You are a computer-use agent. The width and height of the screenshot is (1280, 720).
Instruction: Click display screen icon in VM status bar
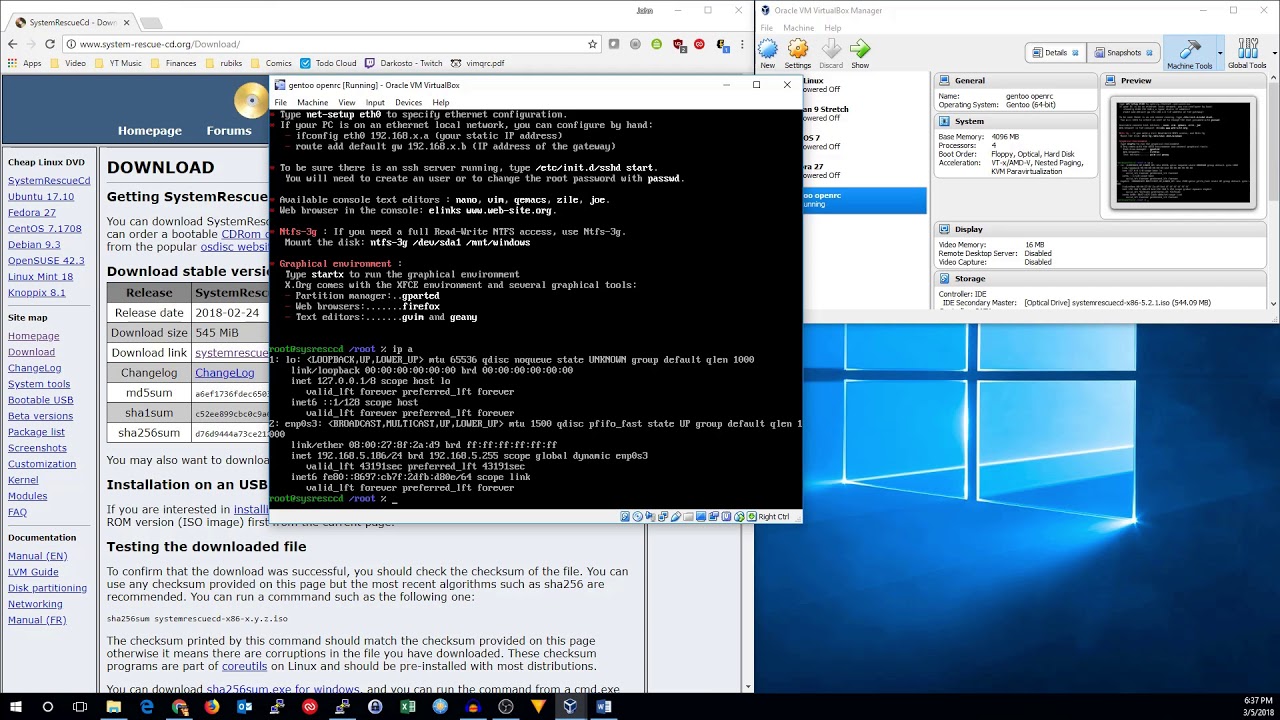pos(701,517)
